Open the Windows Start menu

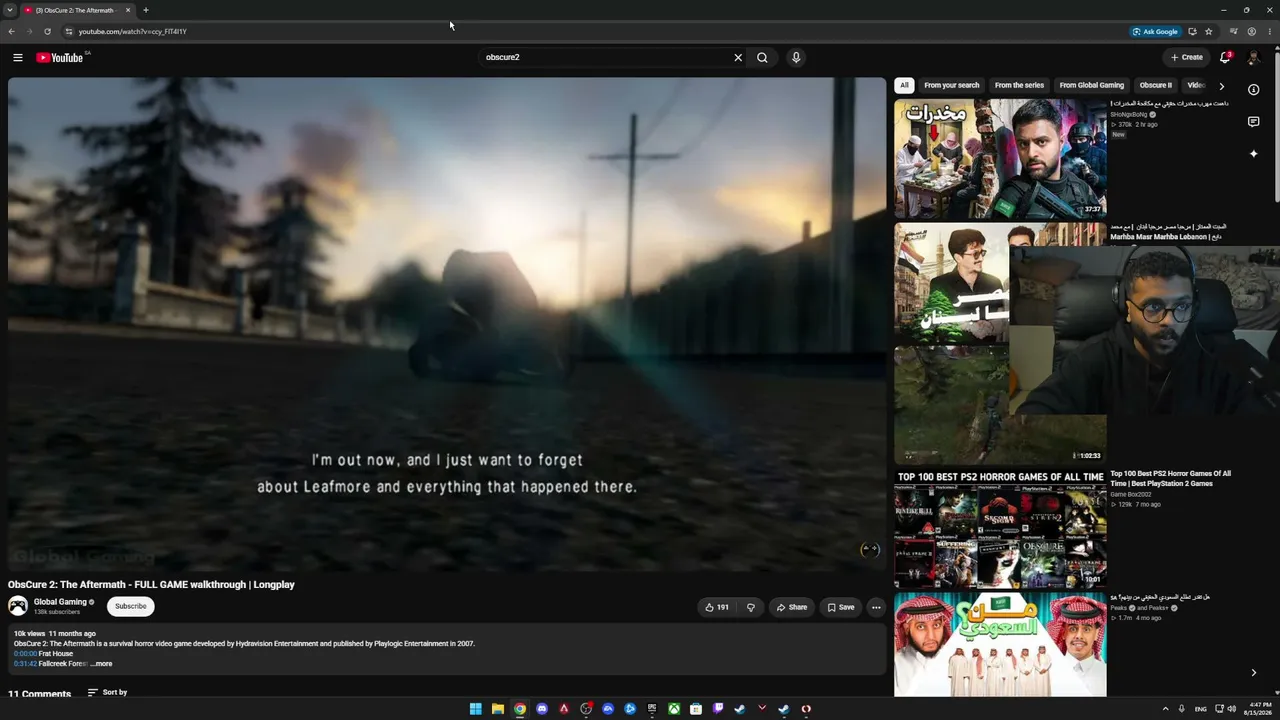pyautogui.click(x=476, y=709)
